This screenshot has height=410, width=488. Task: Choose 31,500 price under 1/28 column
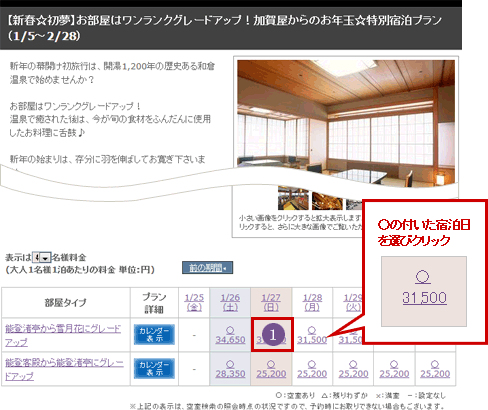point(312,339)
